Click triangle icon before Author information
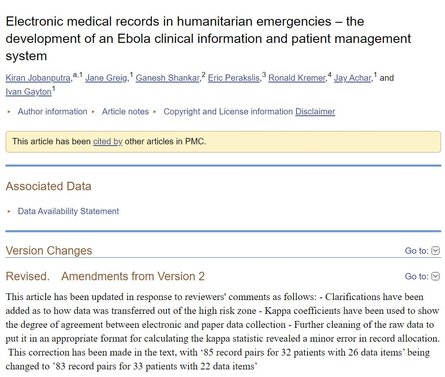 click(x=9, y=112)
